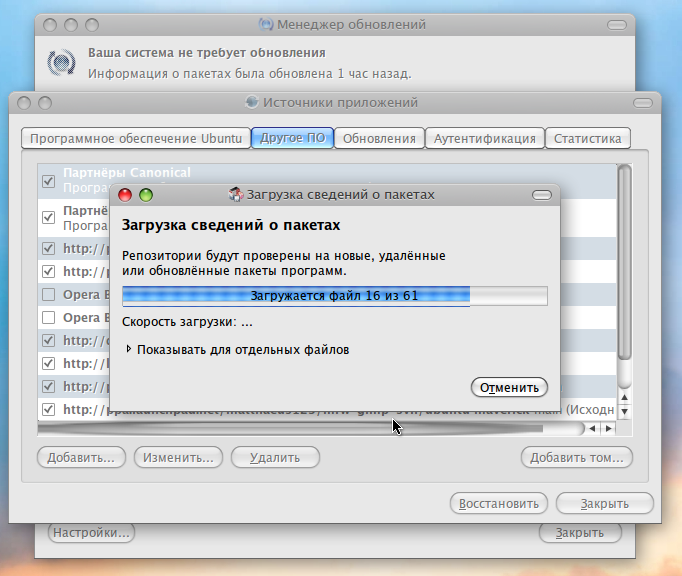This screenshot has height=576, width=682.
Task: Select the Другое ПО tab
Action: pos(292,138)
